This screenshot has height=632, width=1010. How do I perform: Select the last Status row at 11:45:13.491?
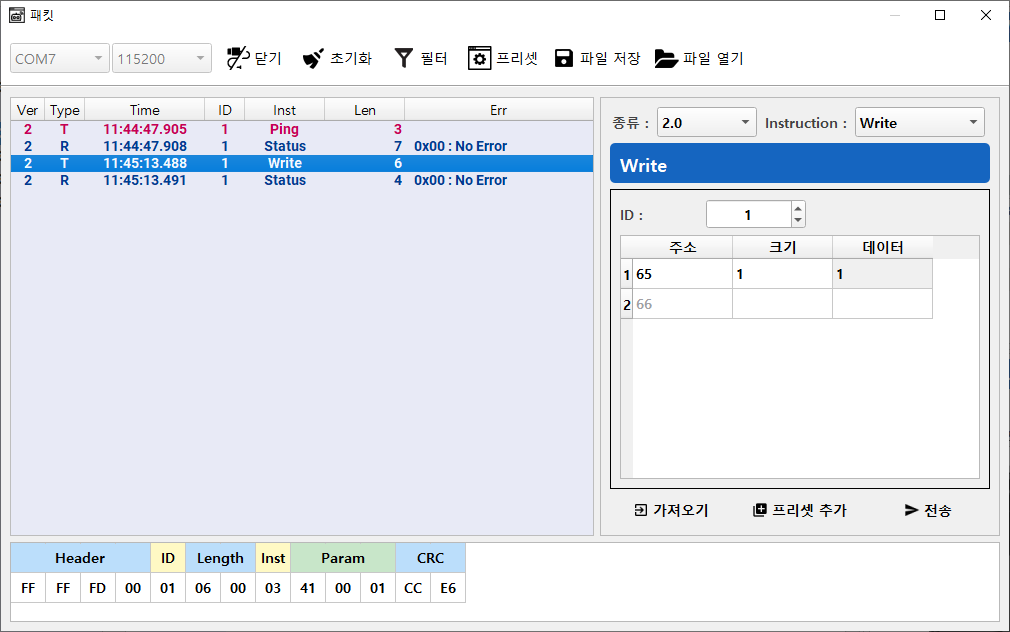[x=284, y=180]
